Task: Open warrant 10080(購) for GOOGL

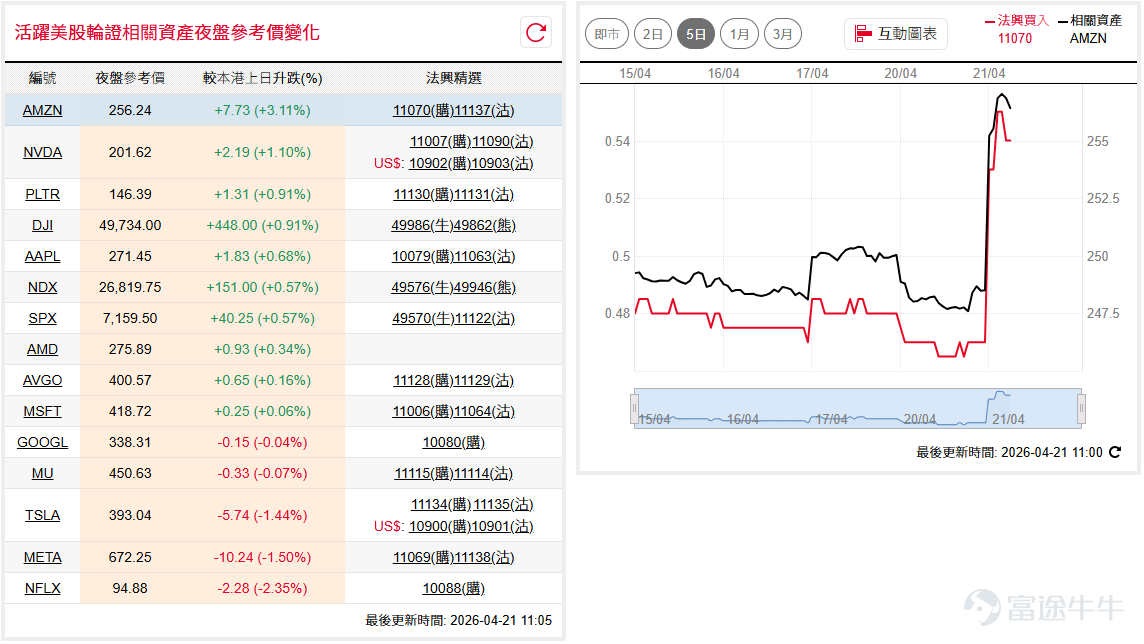Action: 454,443
